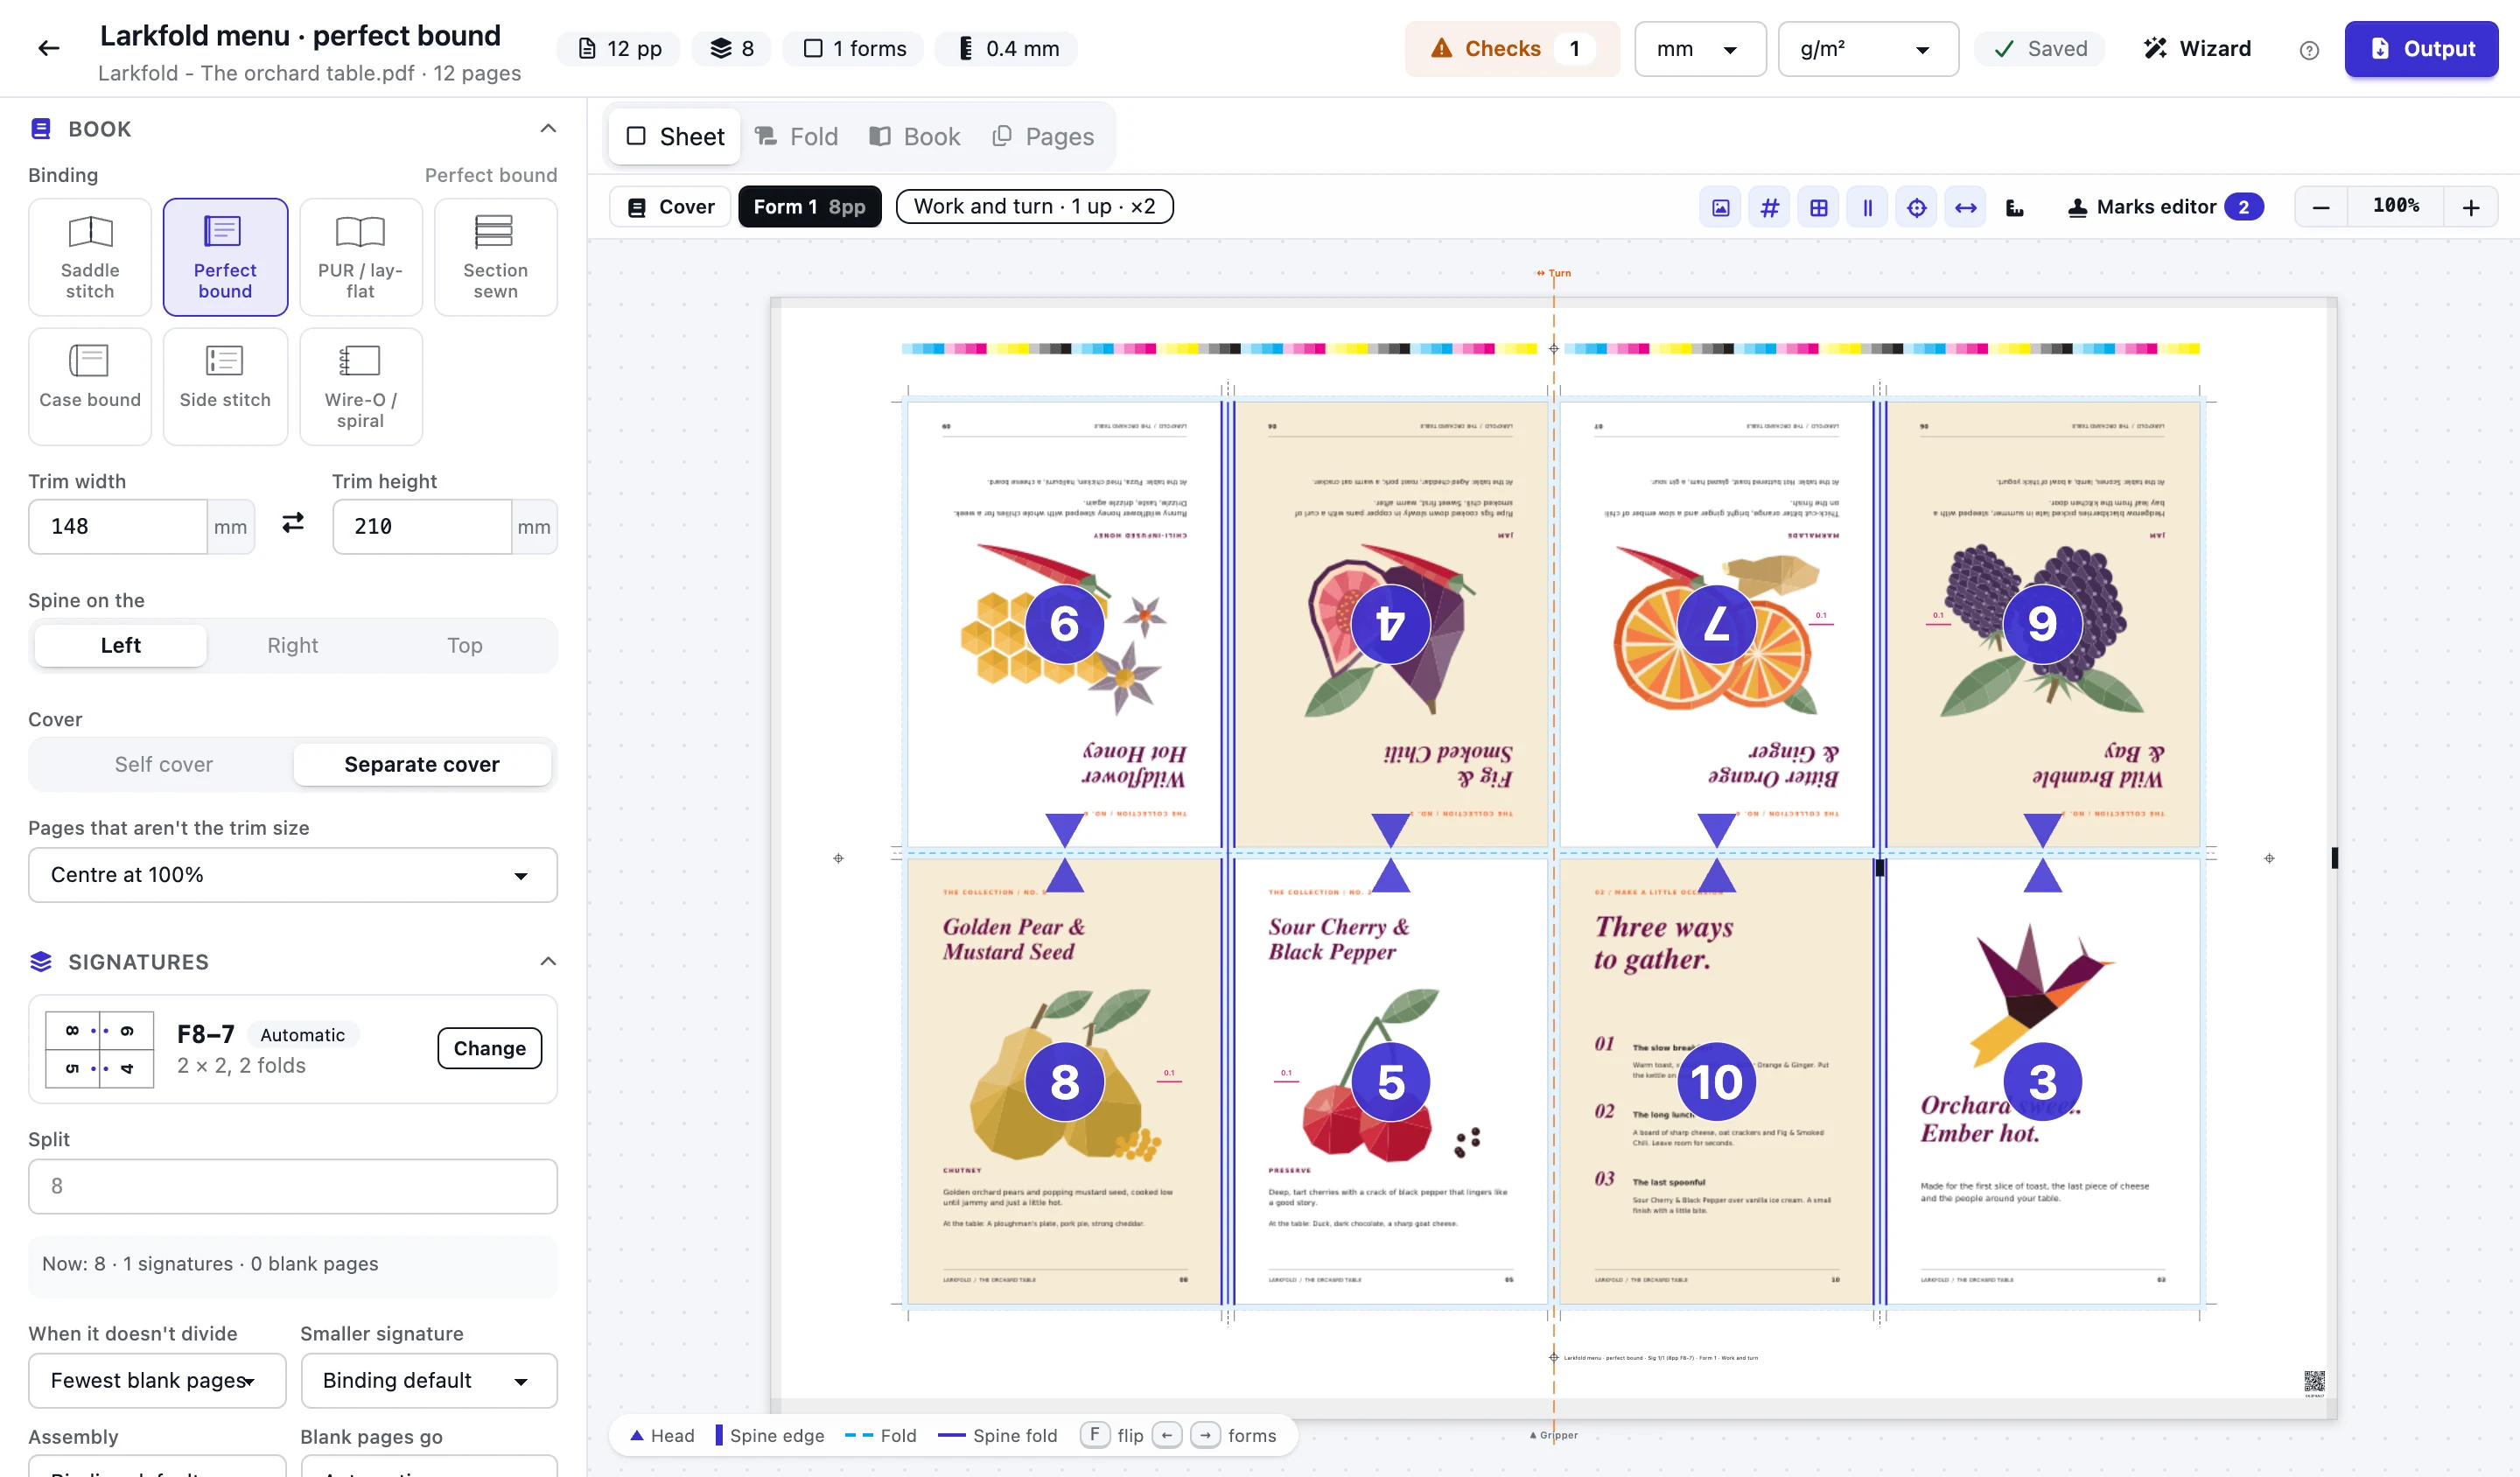Choose Self cover option

163,764
